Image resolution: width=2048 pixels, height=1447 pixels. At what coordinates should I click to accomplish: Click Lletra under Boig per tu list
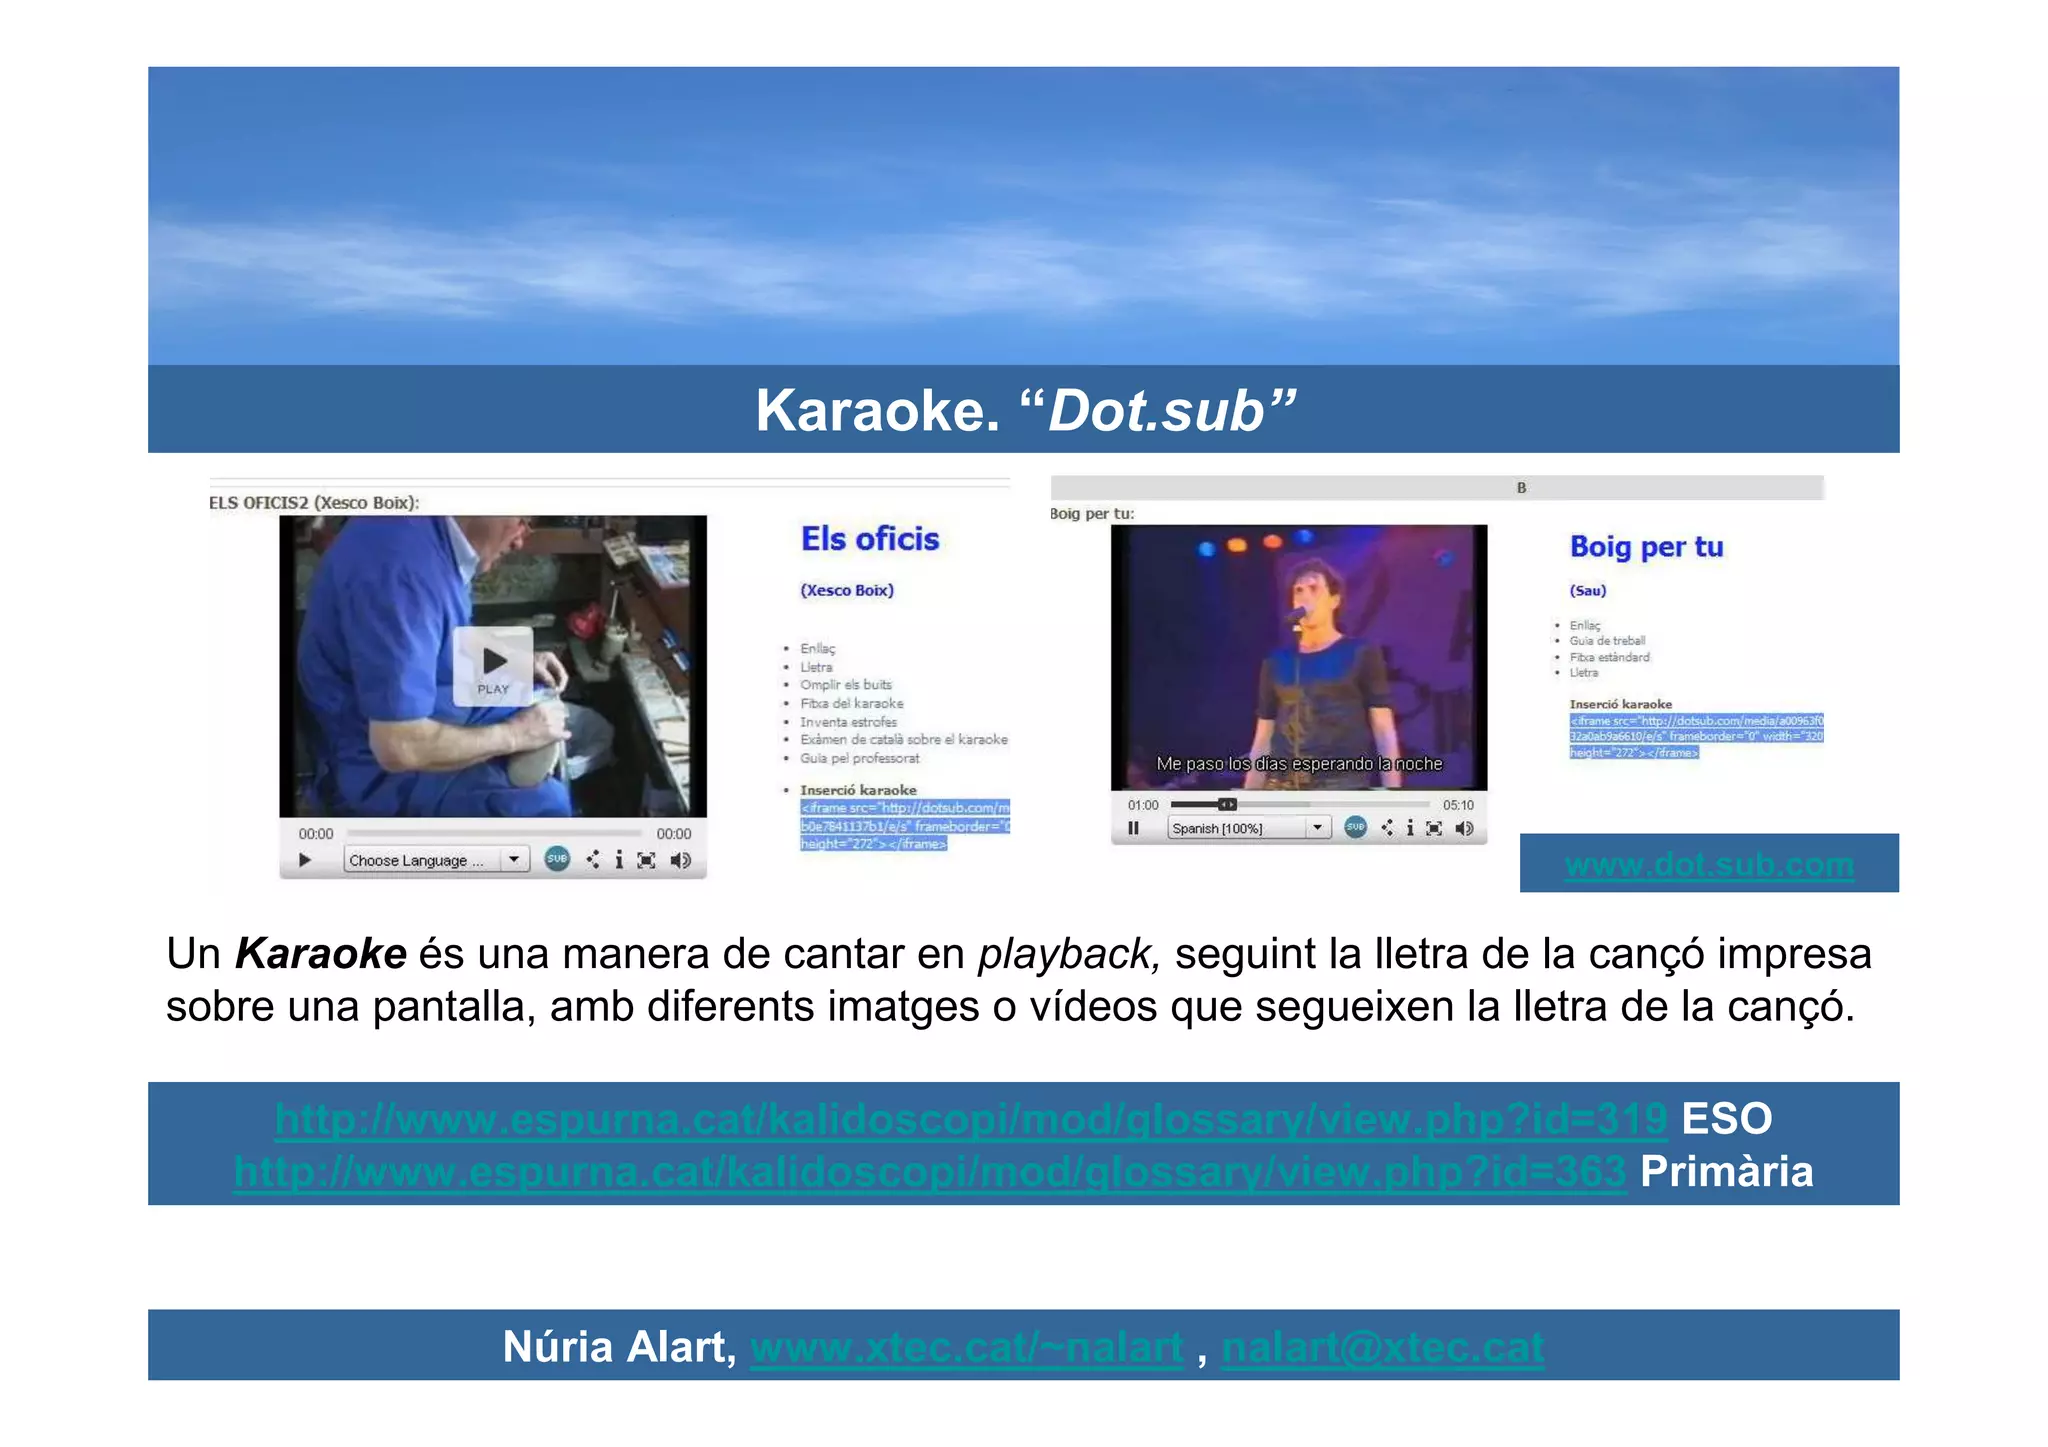[x=1583, y=673]
